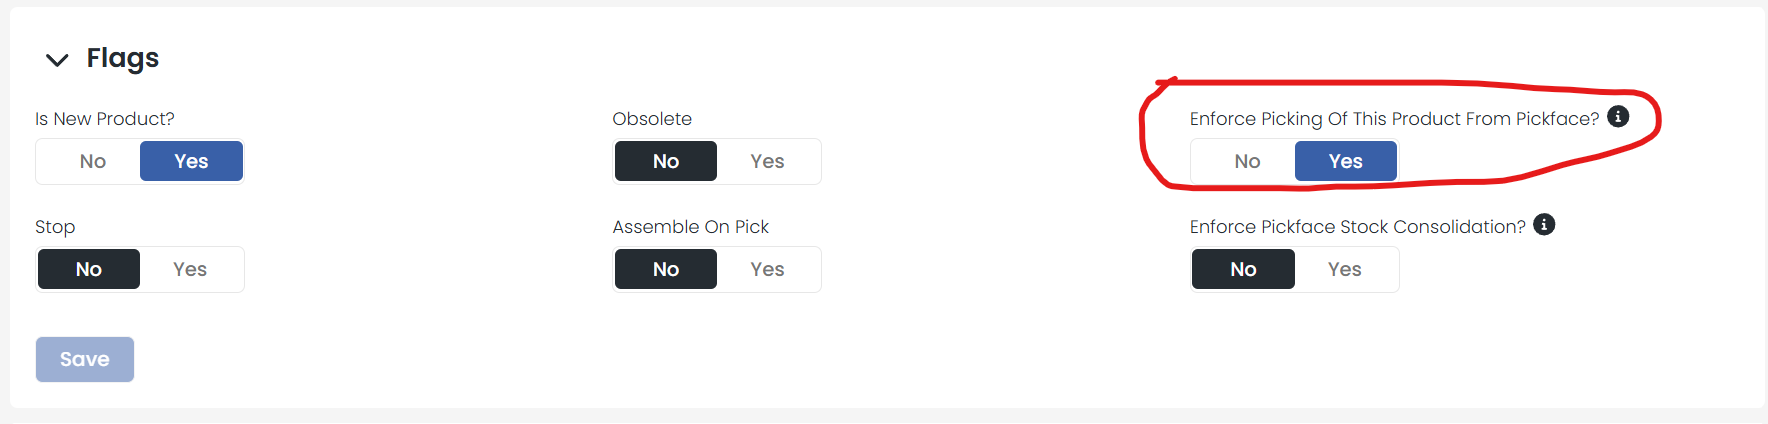Enable Assemble On Pick with Yes
The width and height of the screenshot is (1768, 424).
tap(767, 269)
